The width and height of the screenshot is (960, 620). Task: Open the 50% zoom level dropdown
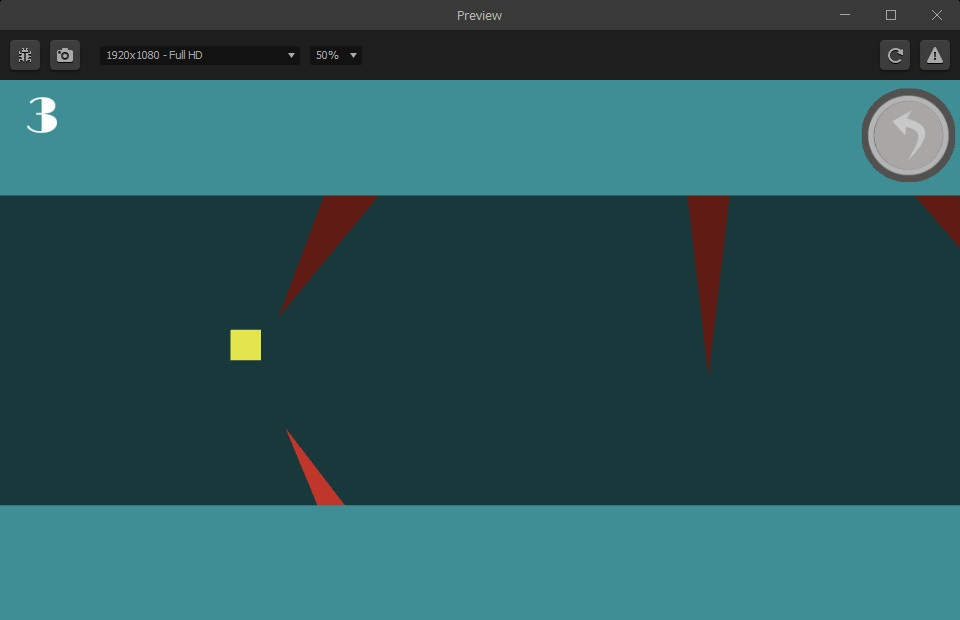336,55
